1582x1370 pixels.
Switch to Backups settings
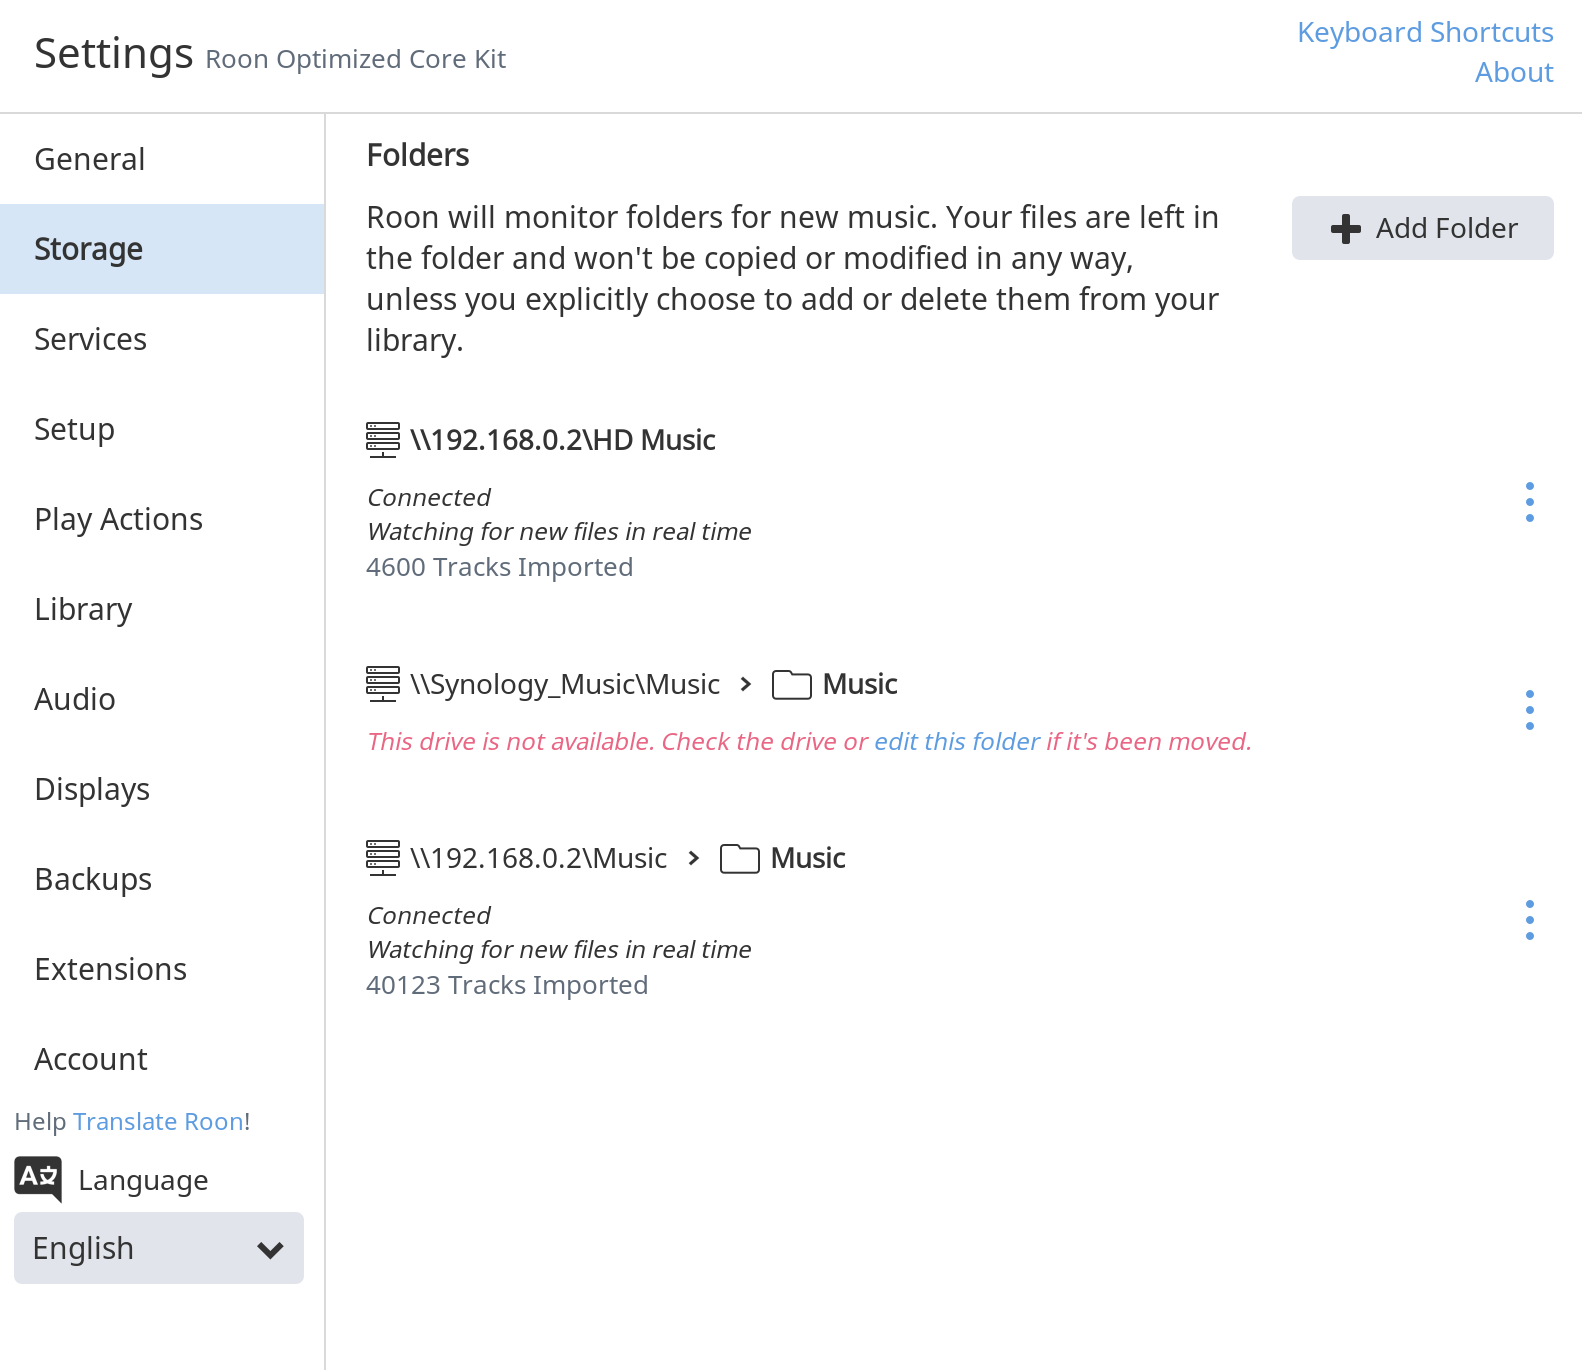tap(162, 879)
